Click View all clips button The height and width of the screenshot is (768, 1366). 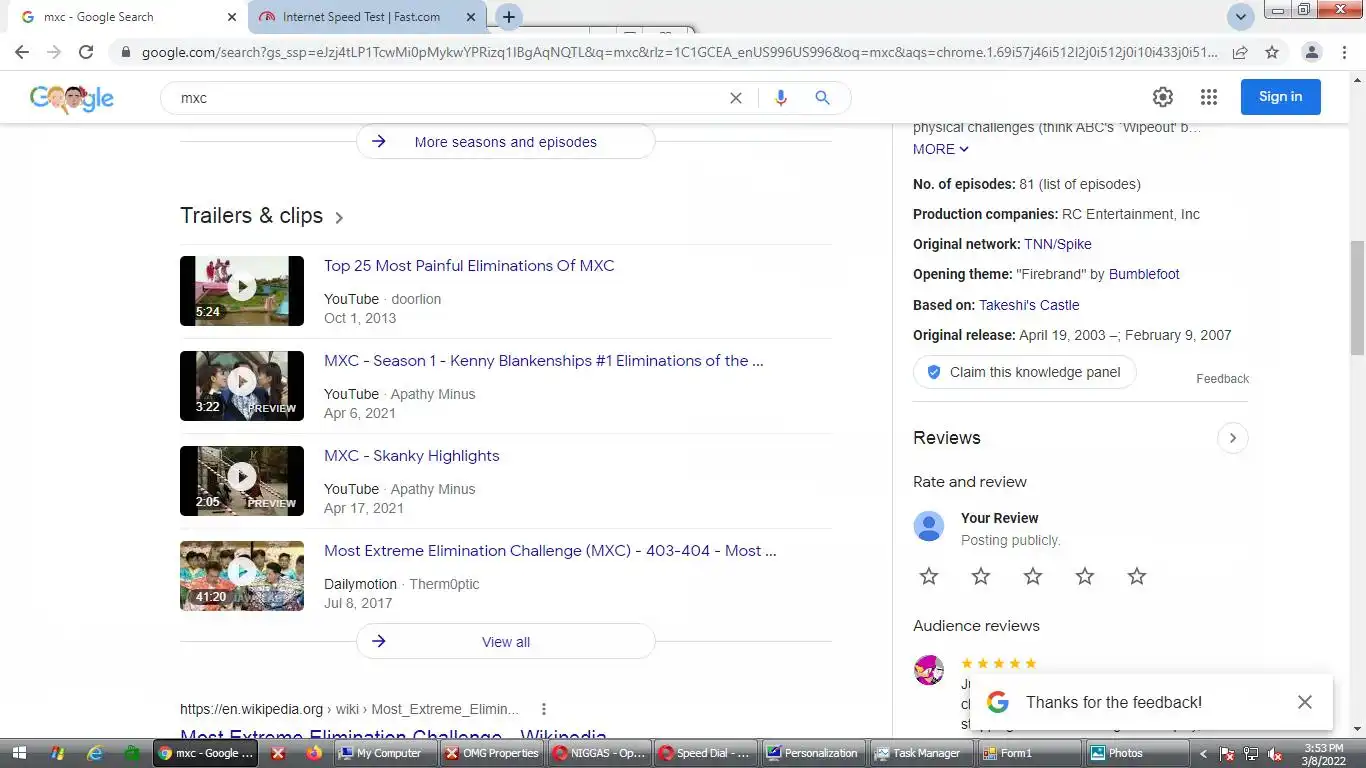[x=506, y=642]
